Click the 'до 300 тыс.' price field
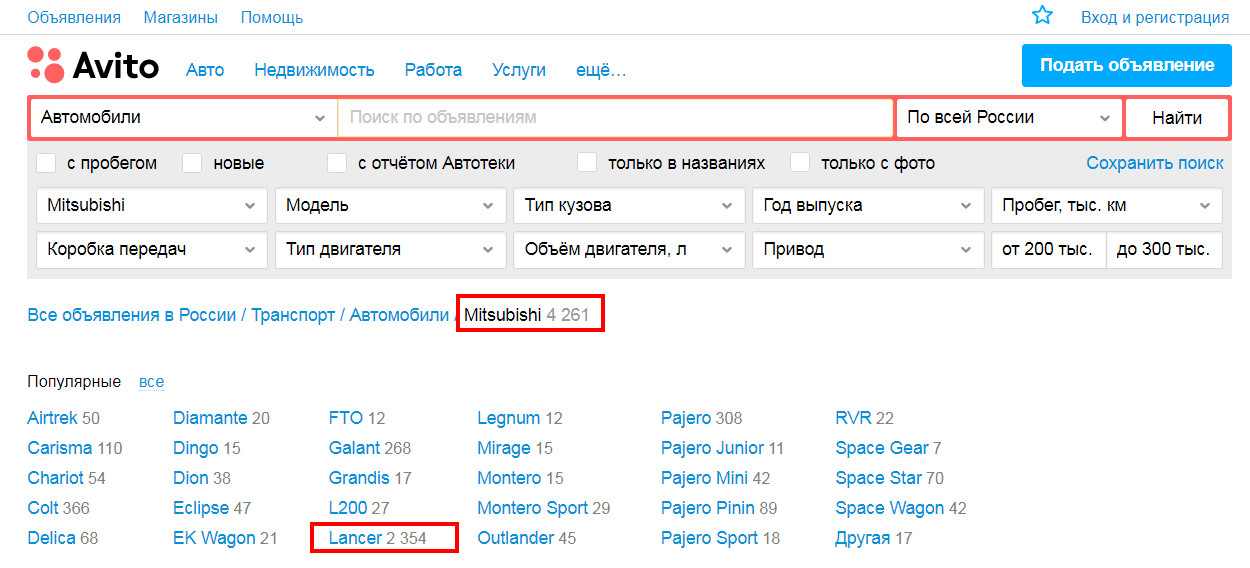1250x568 pixels. [x=1164, y=250]
